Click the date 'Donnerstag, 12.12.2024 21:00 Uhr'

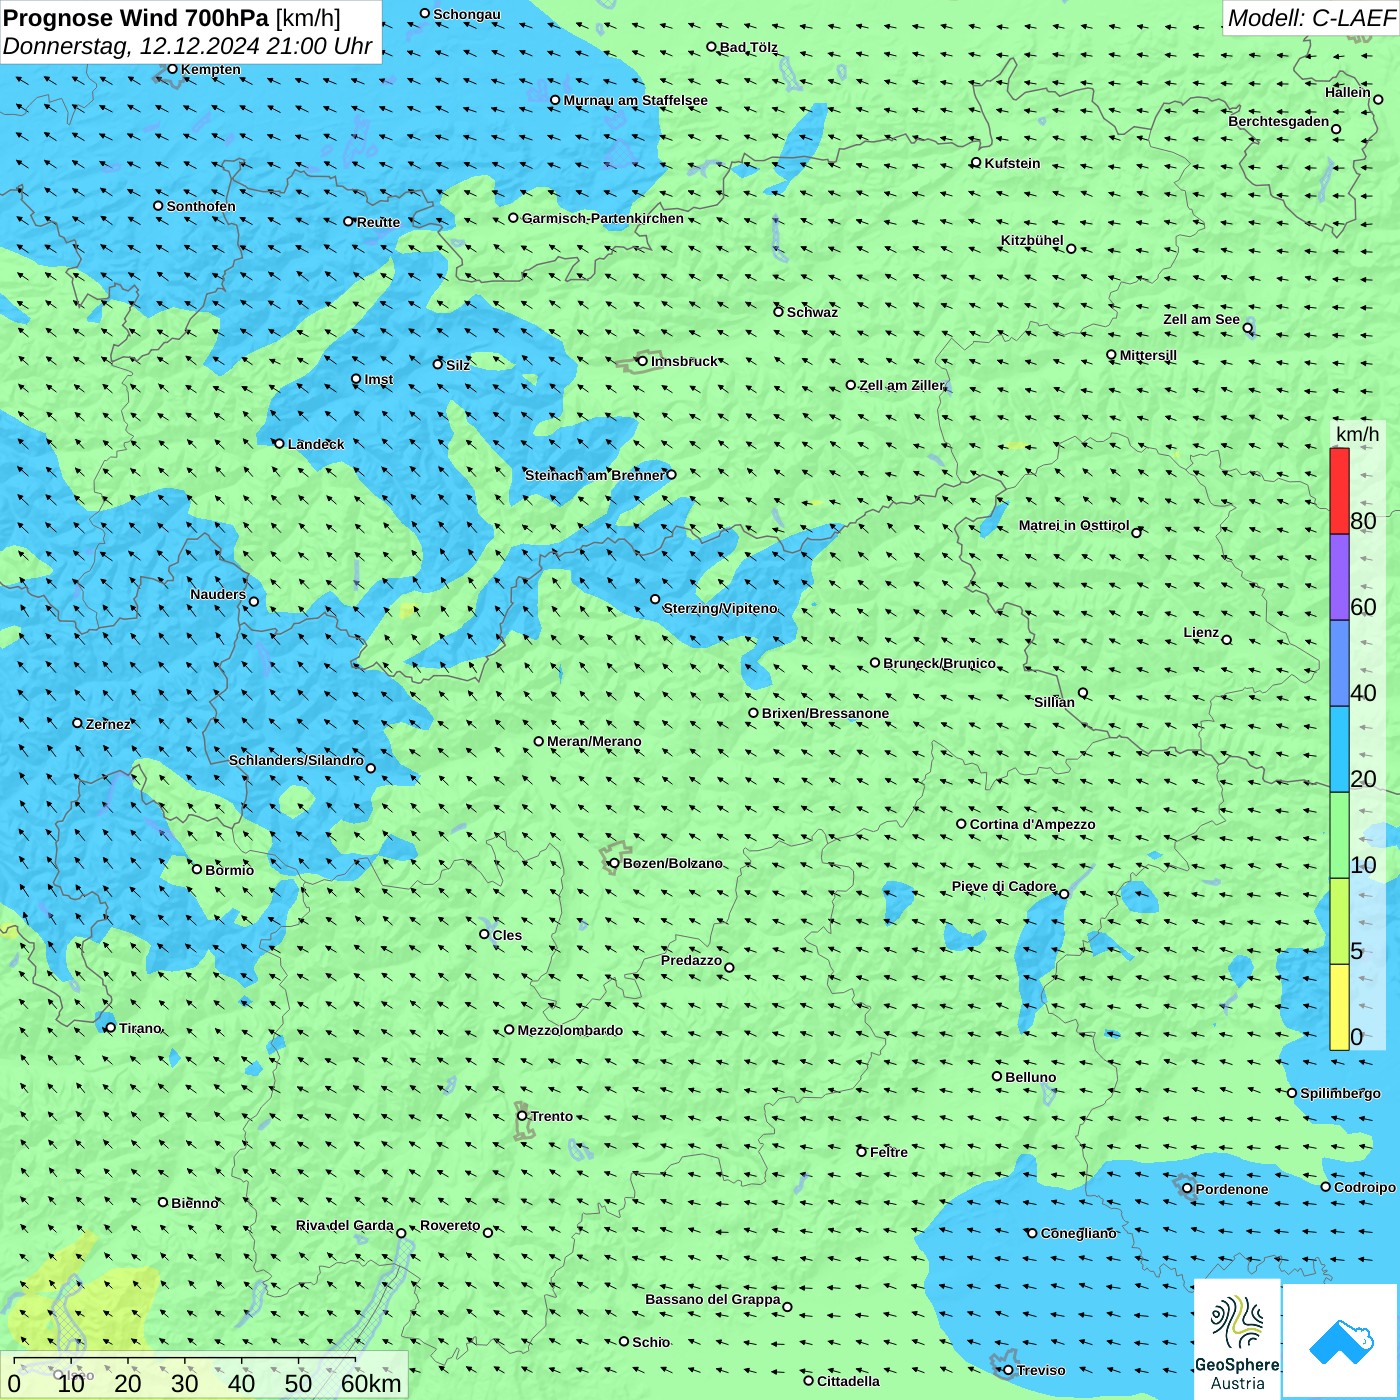tap(187, 46)
